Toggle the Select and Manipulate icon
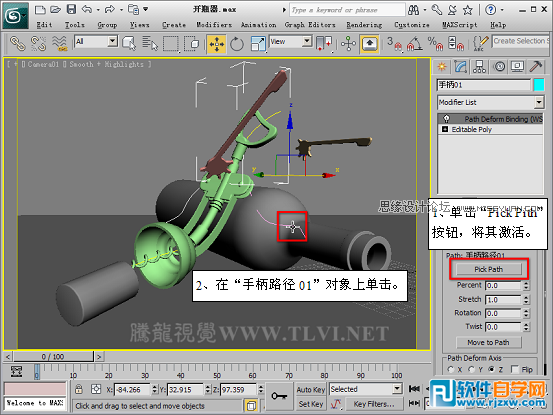 pos(348,44)
